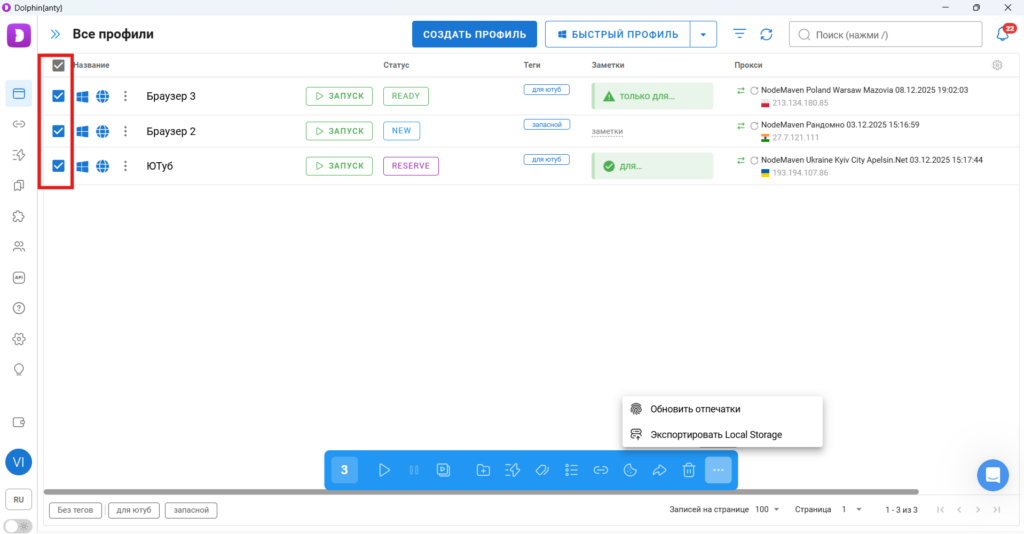Click the cookie icon in bulk toolbar
This screenshot has height=534, width=1024.
click(x=630, y=470)
